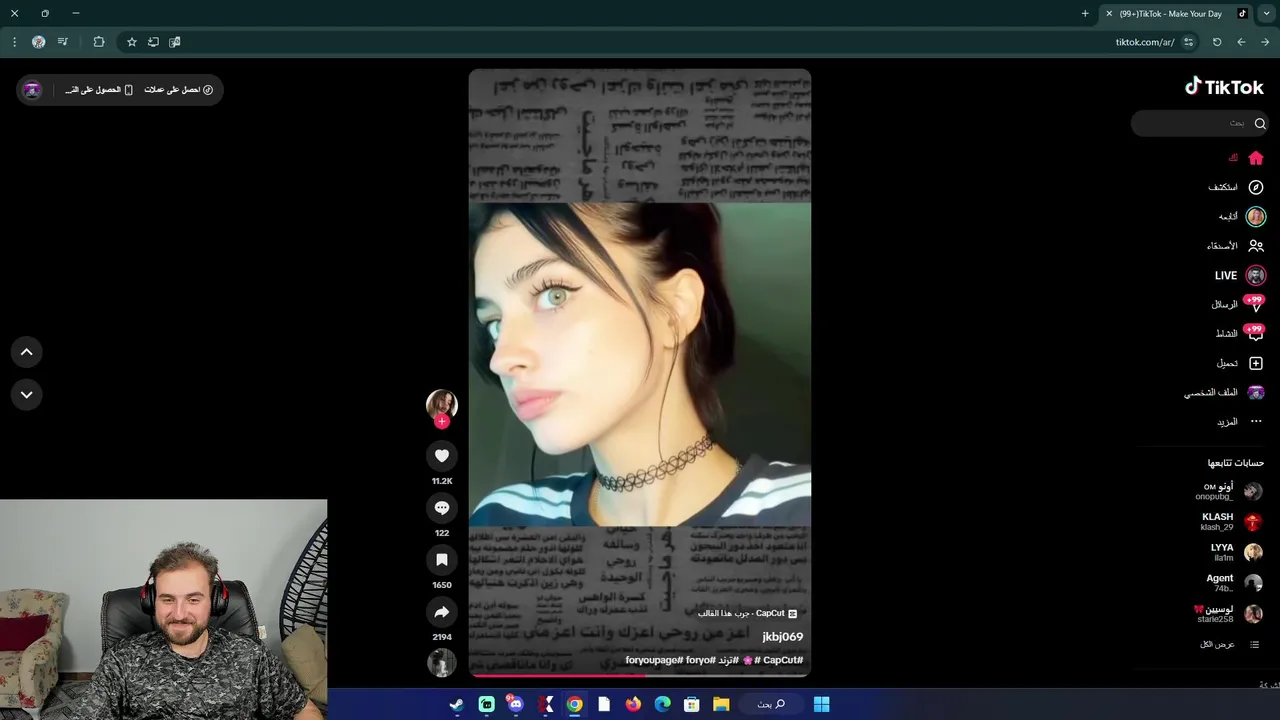Like the video with the heart icon

point(441,456)
